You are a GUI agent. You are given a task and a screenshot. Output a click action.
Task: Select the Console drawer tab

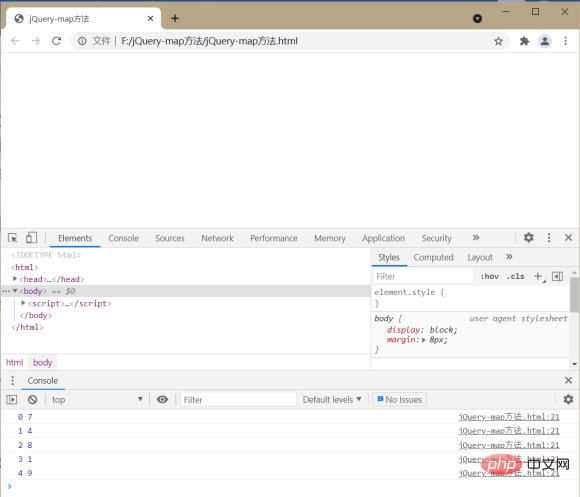43,381
